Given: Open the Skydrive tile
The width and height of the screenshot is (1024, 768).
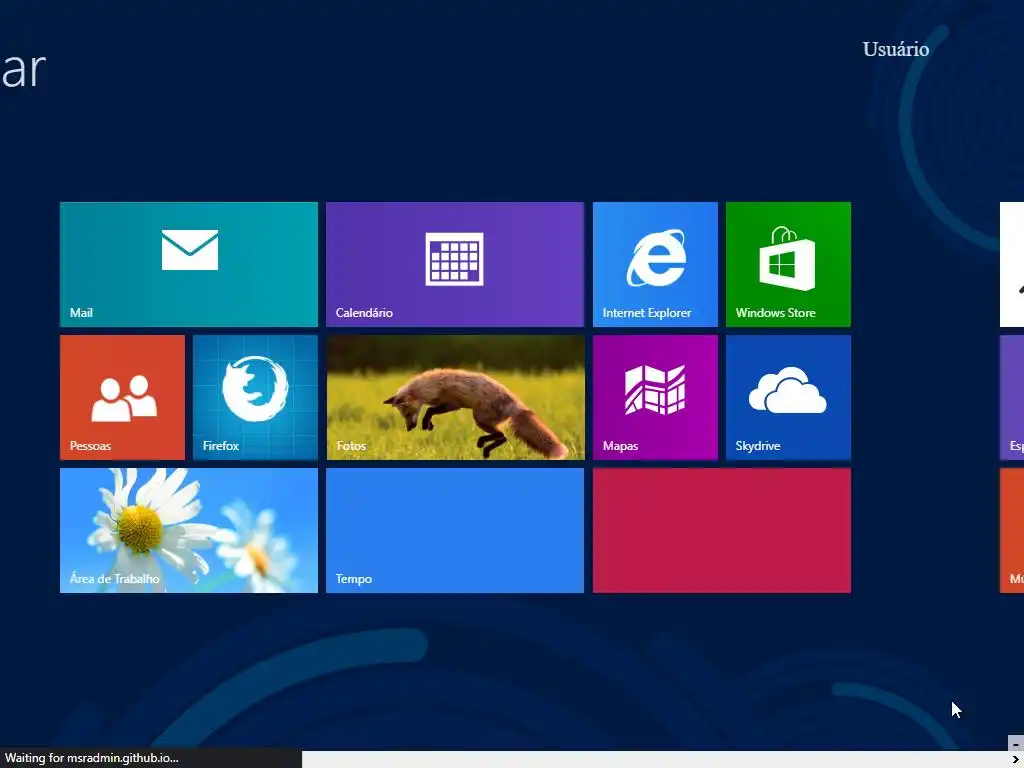Looking at the screenshot, I should tap(788, 398).
